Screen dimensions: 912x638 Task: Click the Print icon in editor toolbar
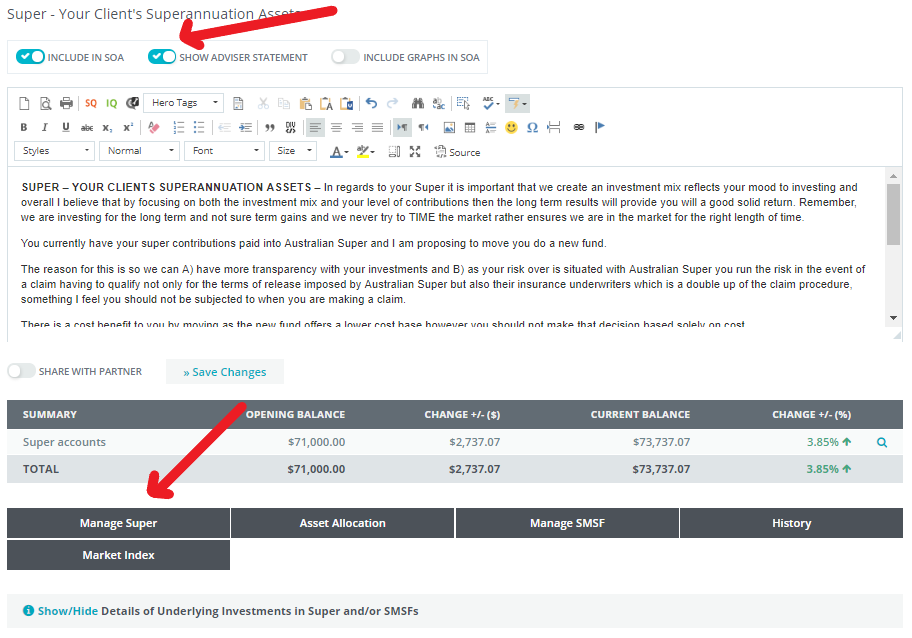tap(66, 103)
